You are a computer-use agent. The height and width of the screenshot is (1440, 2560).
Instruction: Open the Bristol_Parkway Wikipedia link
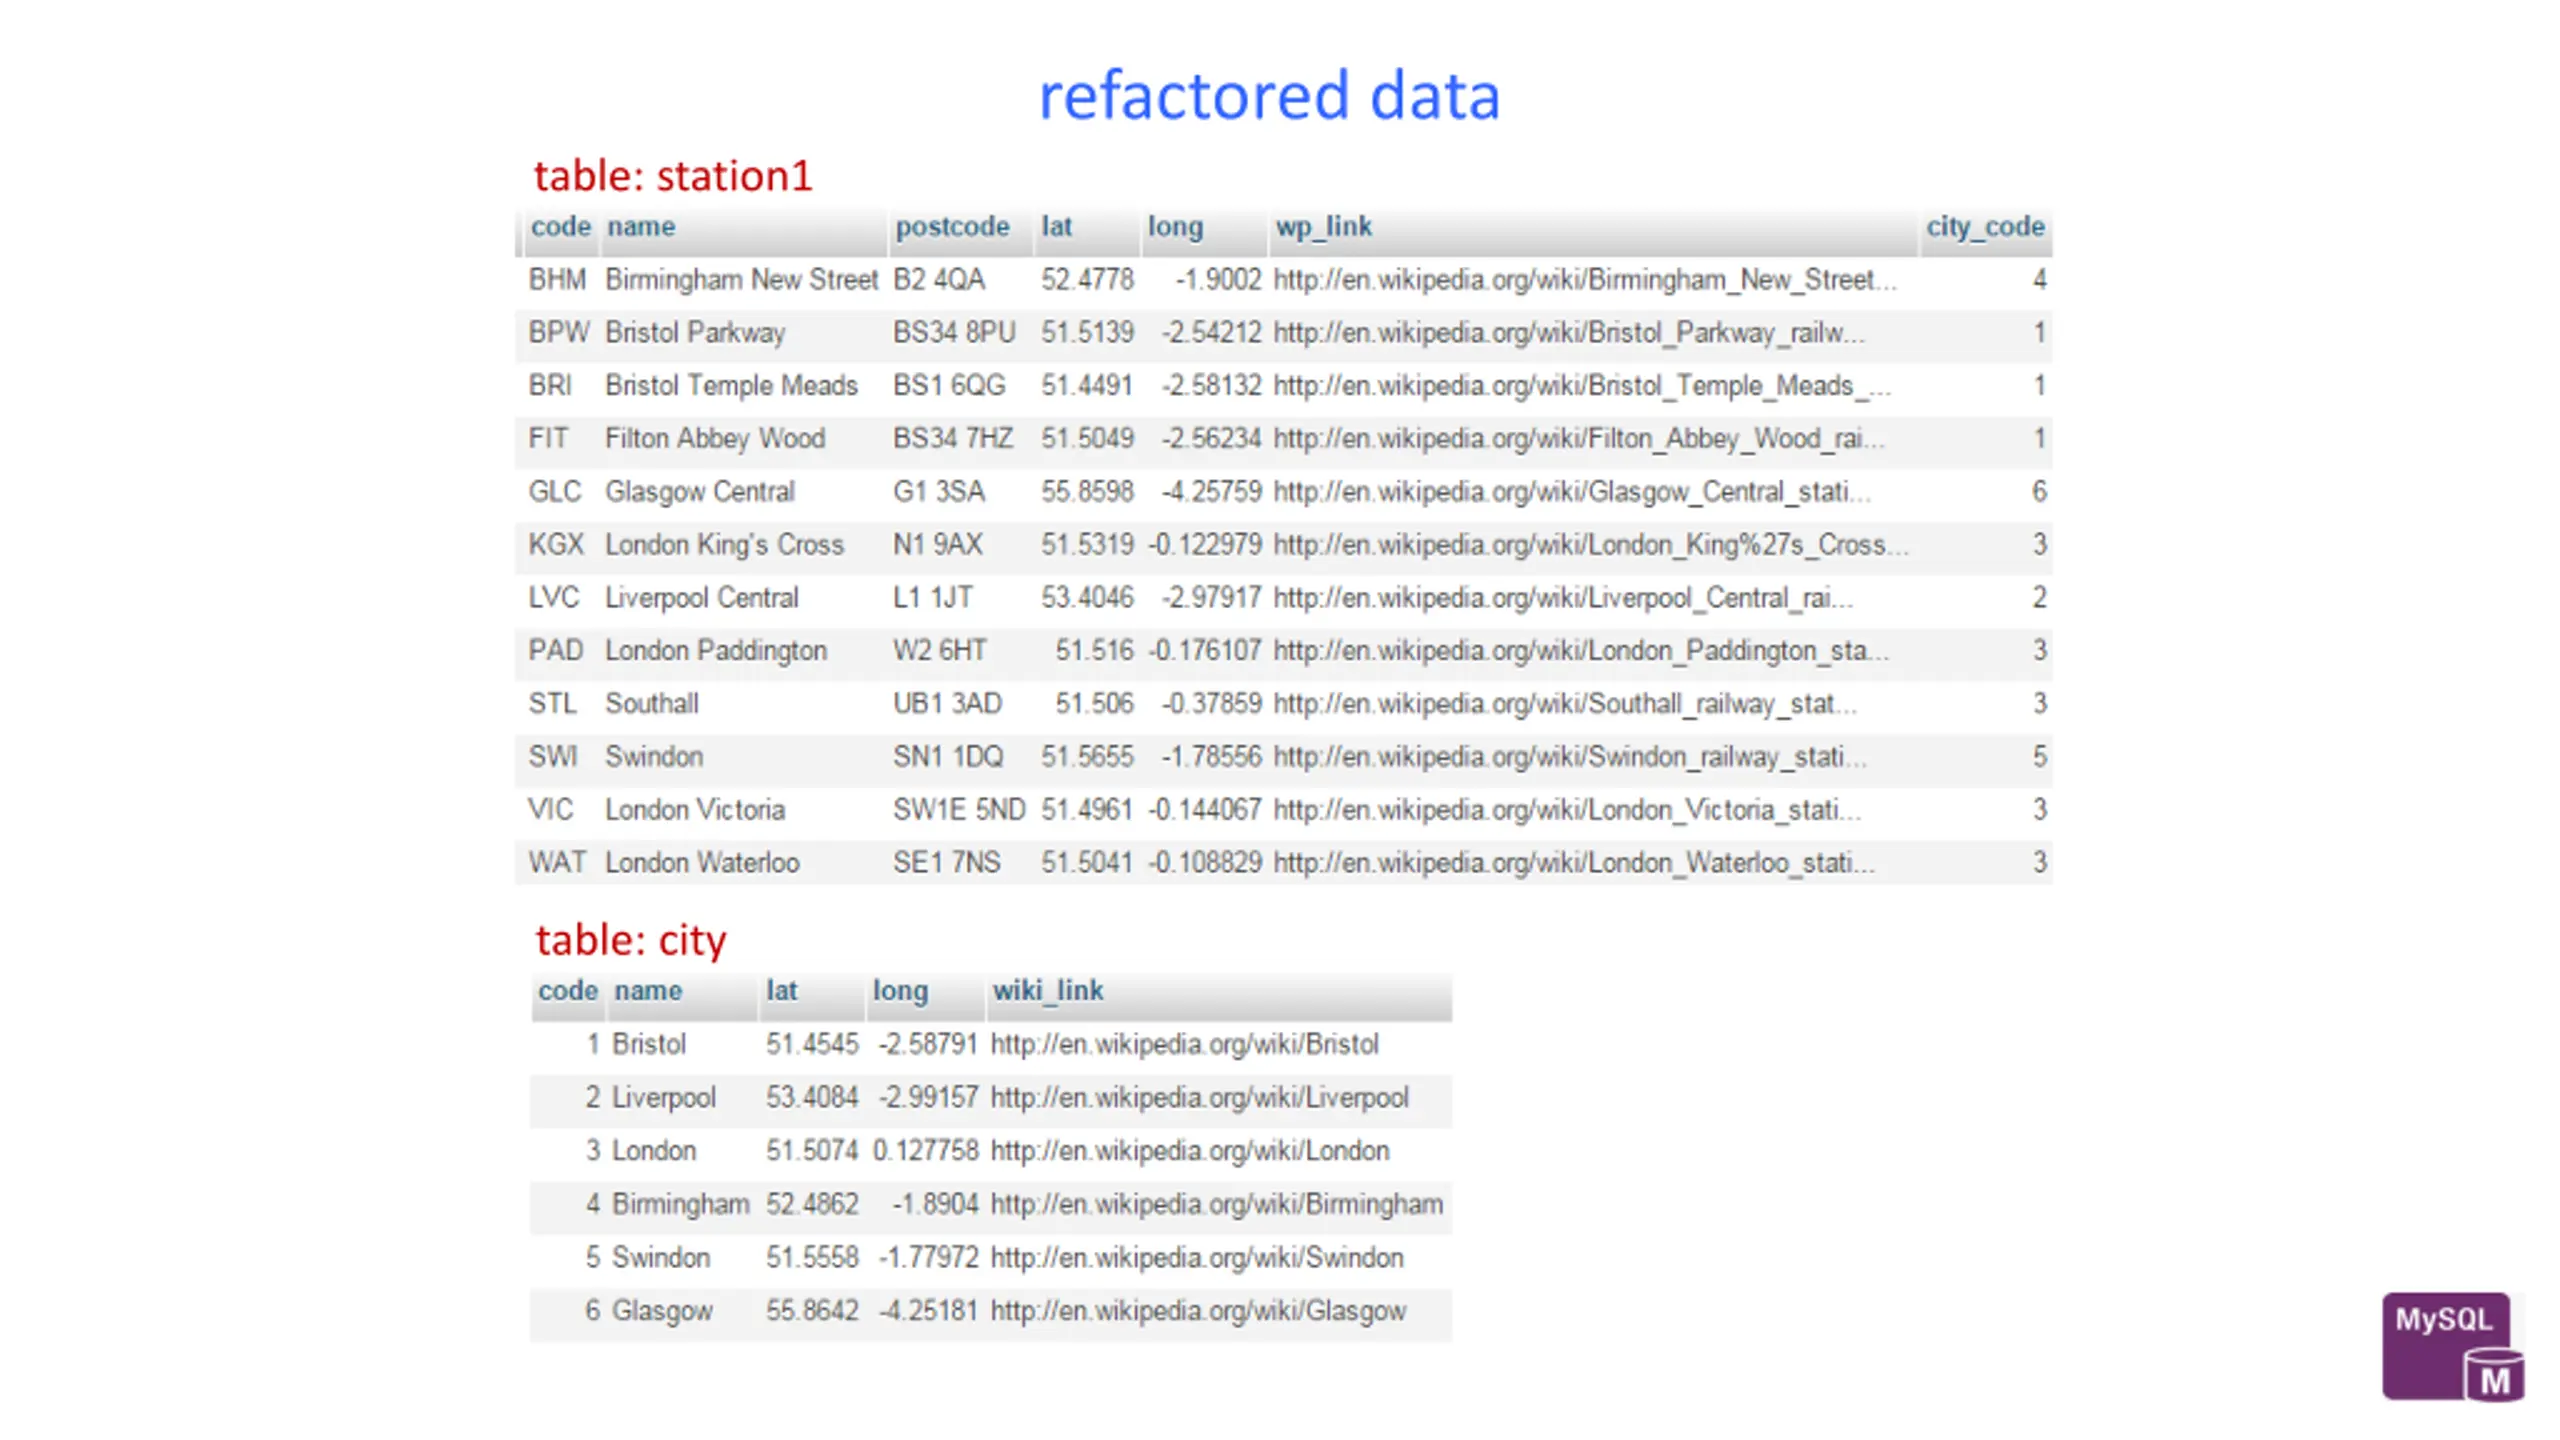(x=1568, y=332)
